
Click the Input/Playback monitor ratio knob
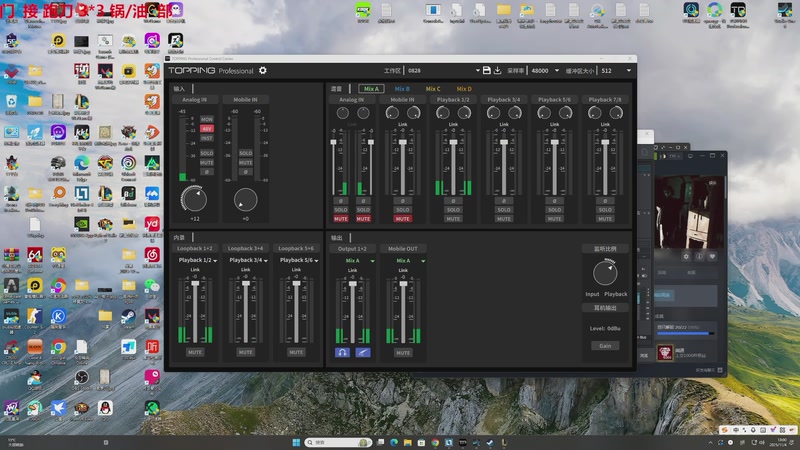(x=605, y=273)
